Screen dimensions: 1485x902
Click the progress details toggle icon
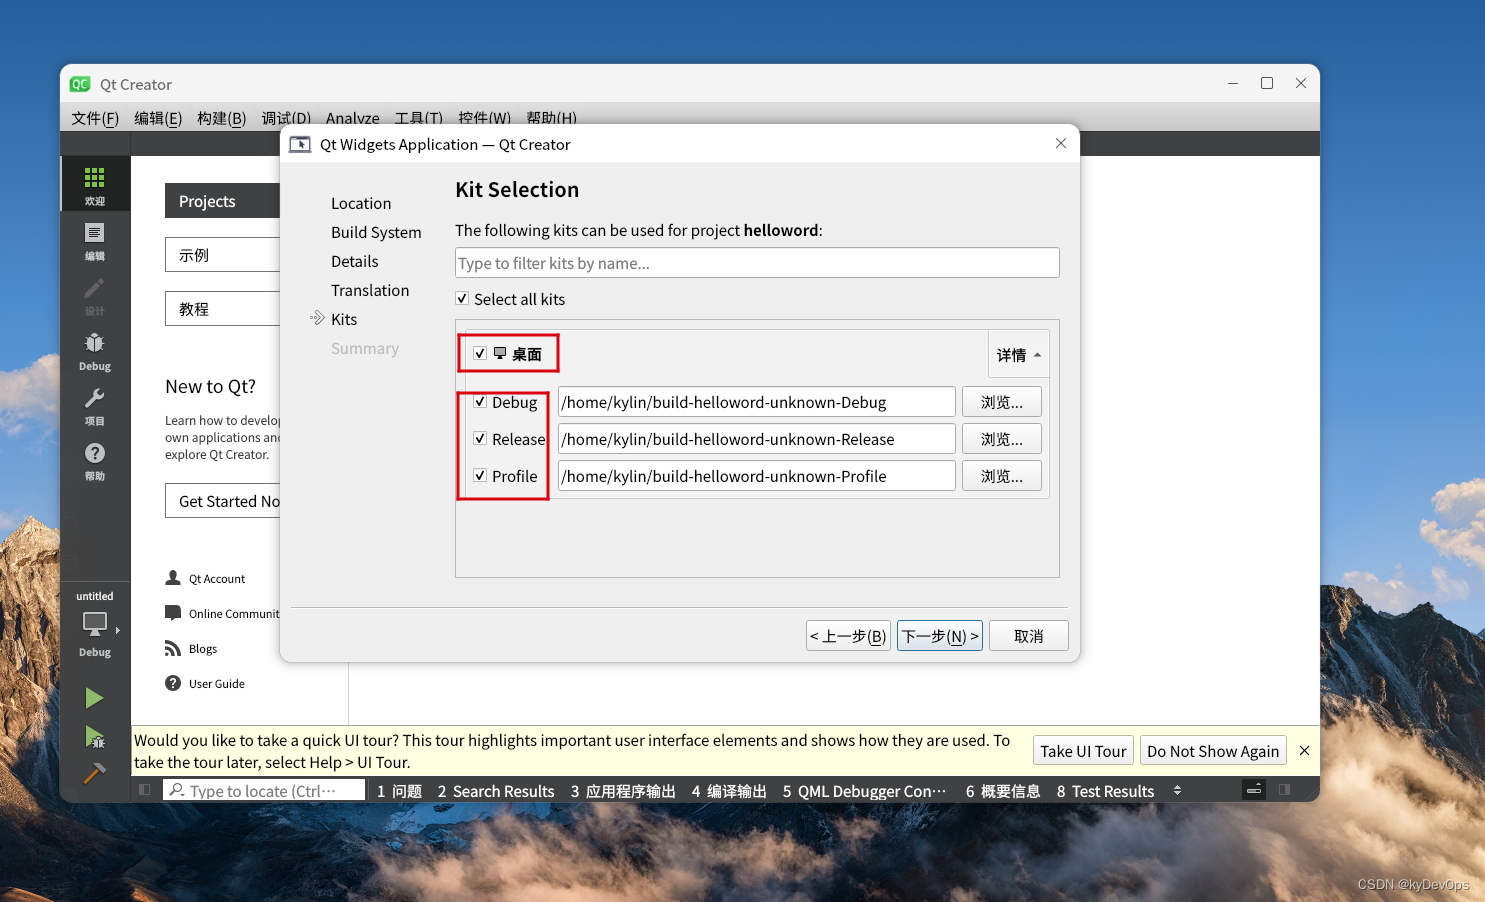[1254, 790]
